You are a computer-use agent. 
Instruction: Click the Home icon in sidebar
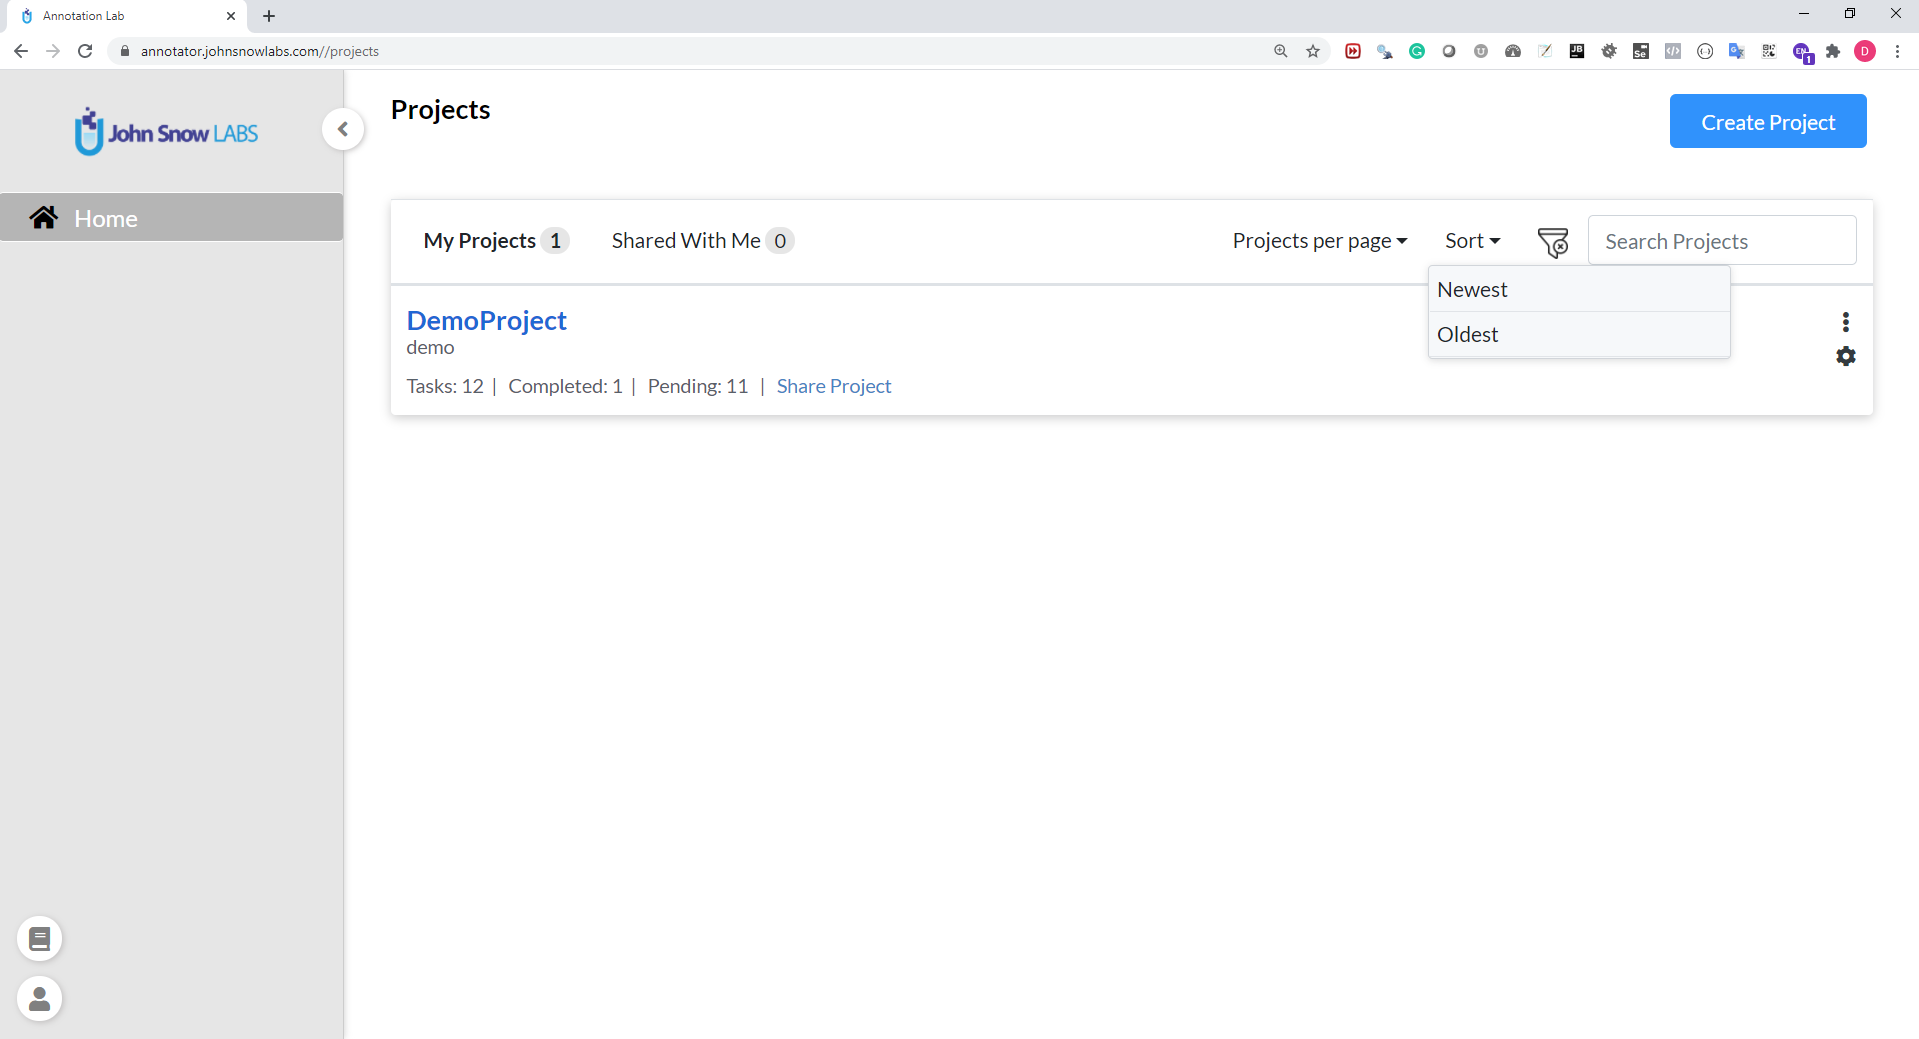43,217
